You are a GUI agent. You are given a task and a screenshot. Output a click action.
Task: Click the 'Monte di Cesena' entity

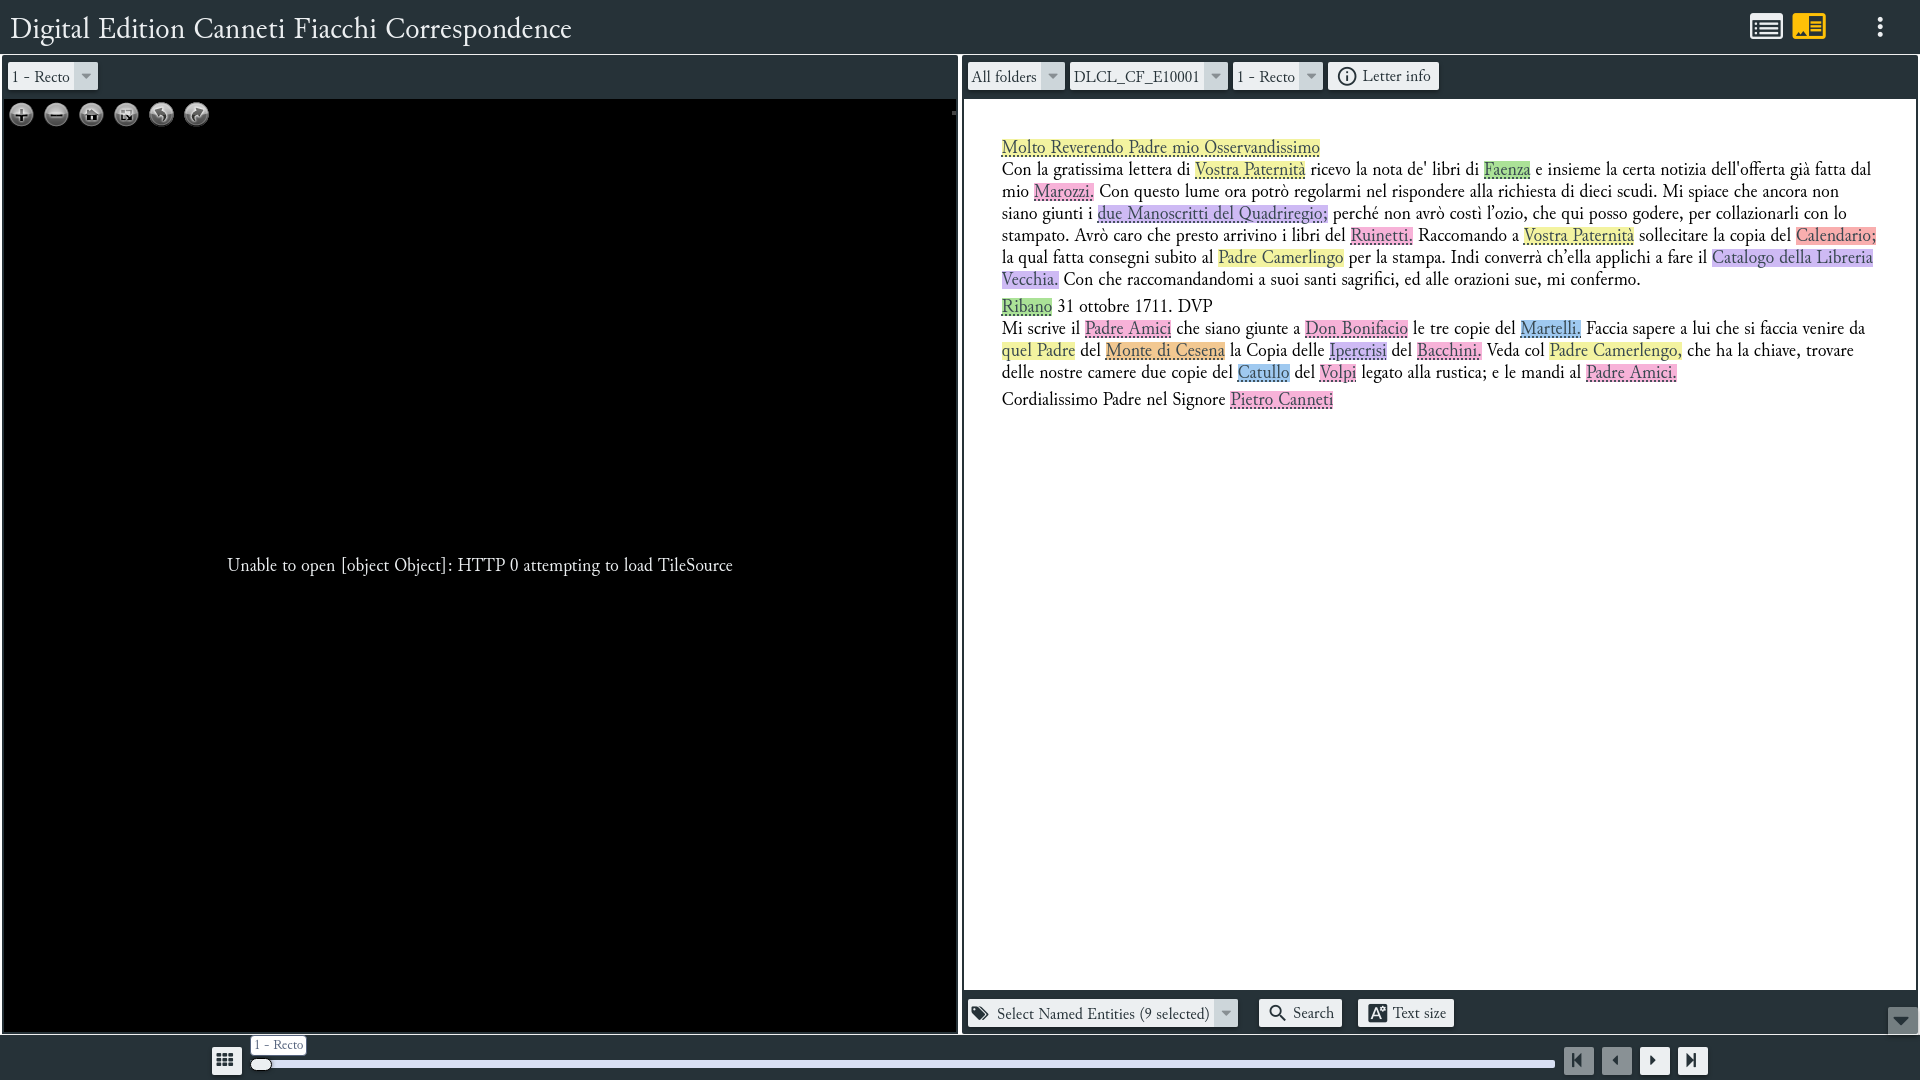point(1164,351)
